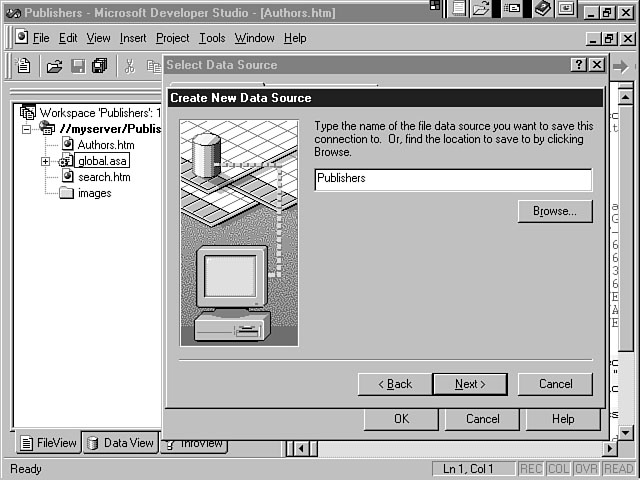Viewport: 640px width, 480px height.
Task: Click the New Text File toolbar icon
Action: click(x=24, y=66)
